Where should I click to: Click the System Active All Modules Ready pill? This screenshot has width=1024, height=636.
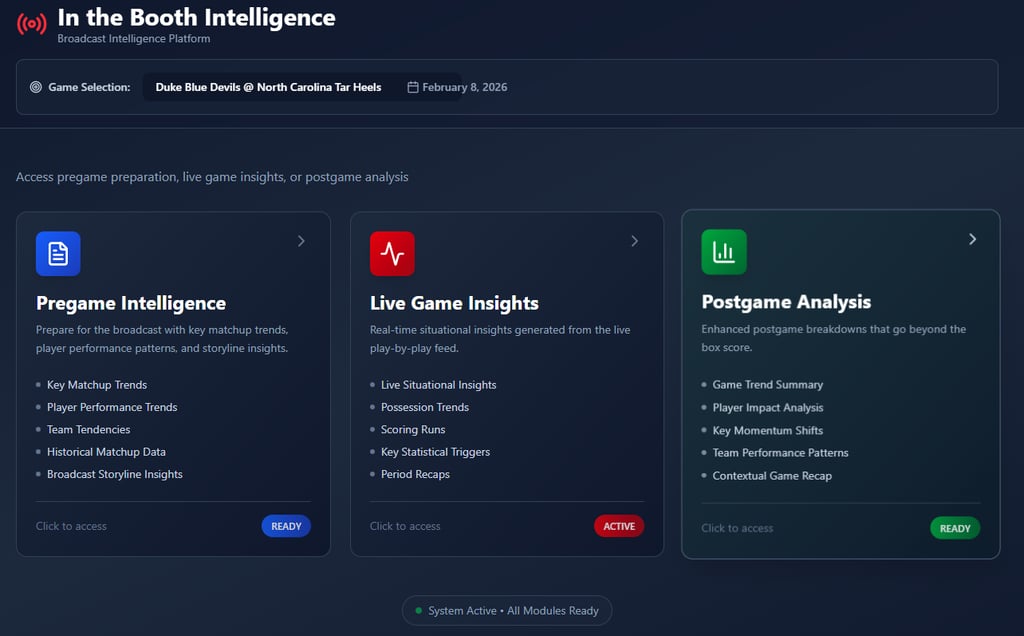click(507, 610)
